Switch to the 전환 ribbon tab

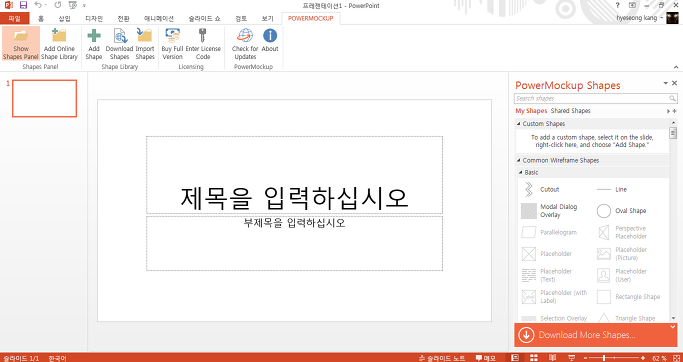pos(123,18)
